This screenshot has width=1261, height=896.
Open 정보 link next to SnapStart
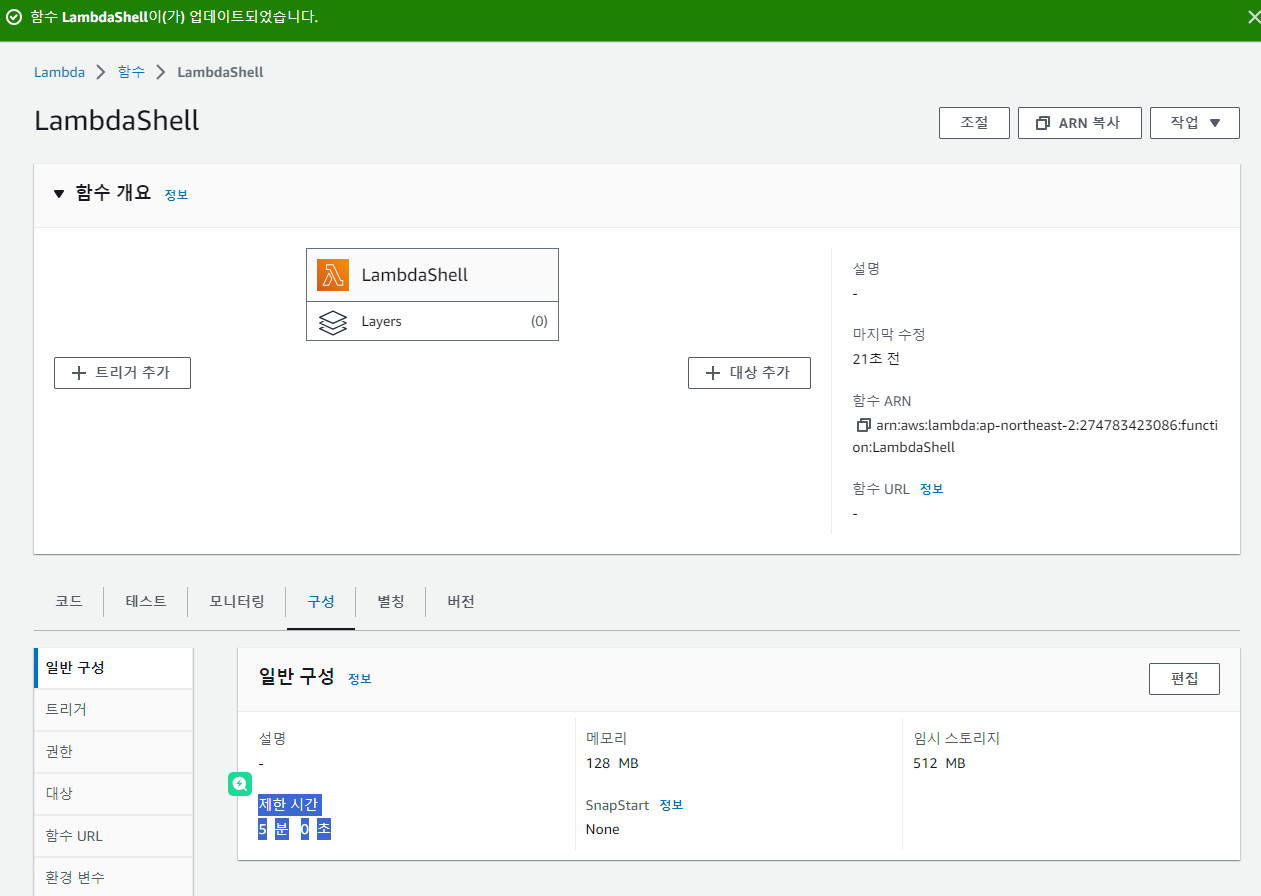671,805
